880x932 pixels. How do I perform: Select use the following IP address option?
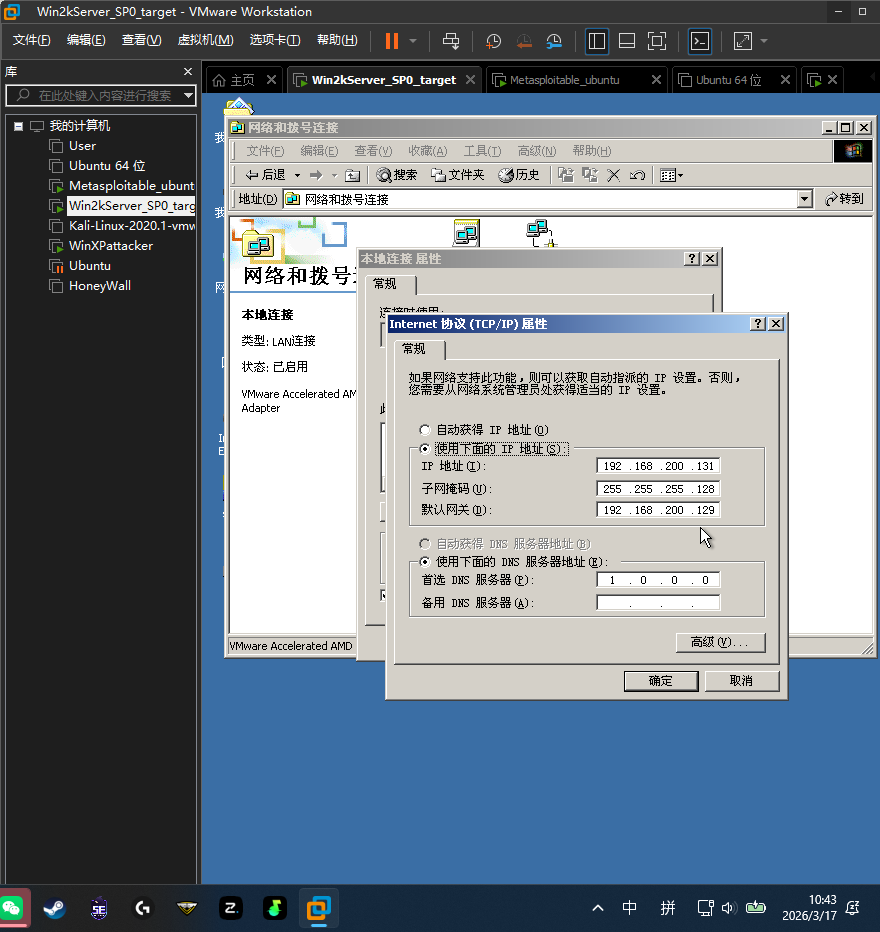point(424,449)
